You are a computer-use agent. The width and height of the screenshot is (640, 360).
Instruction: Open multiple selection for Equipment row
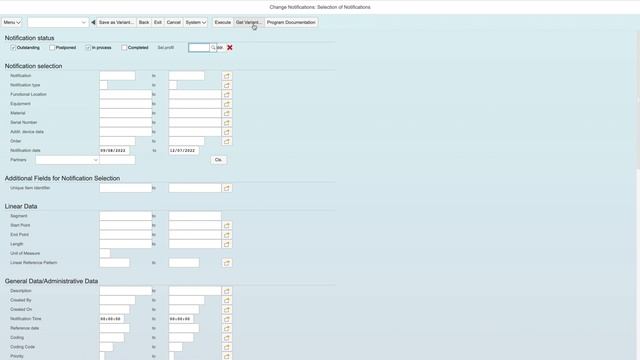227,104
